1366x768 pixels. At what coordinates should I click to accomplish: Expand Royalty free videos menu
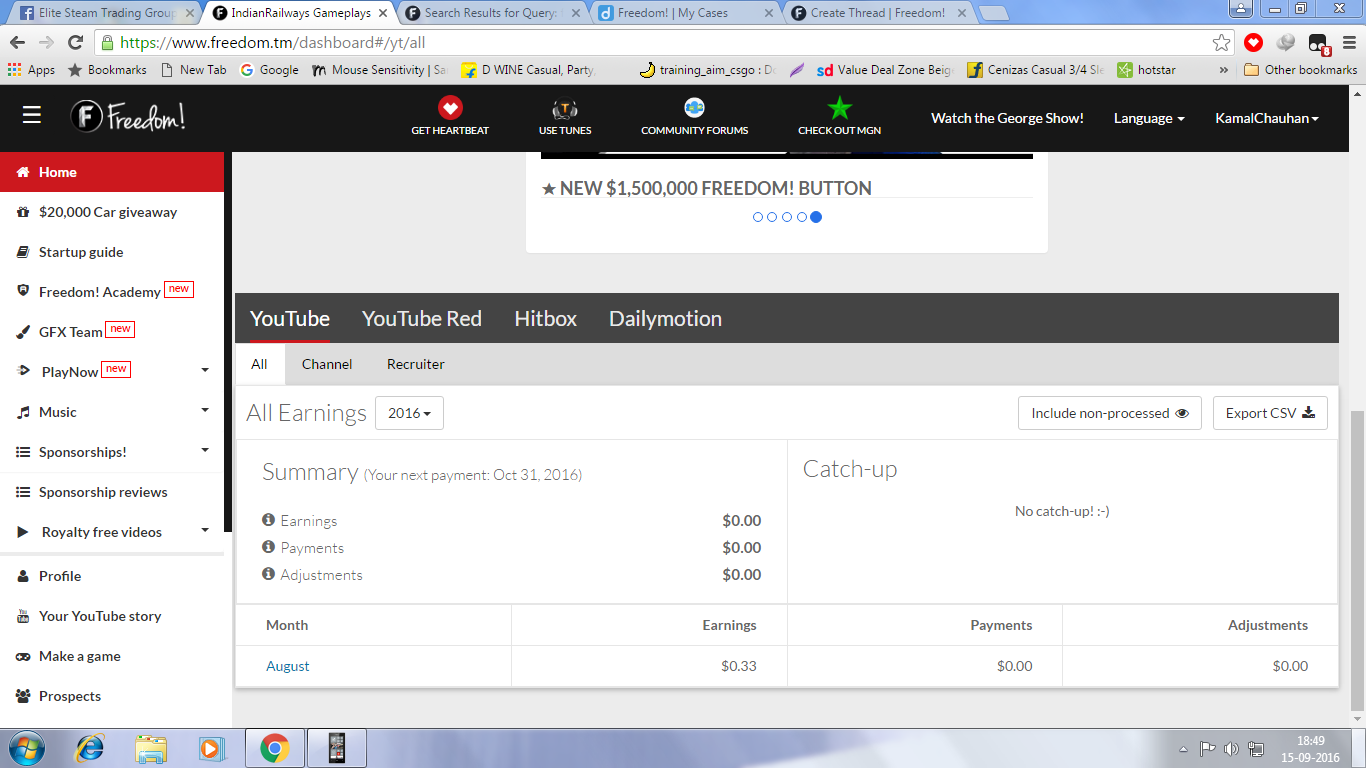[x=205, y=531]
